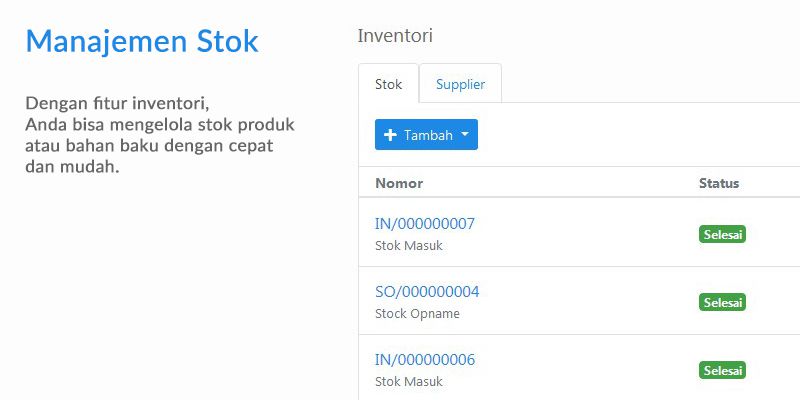Switch to the Supplier tab
800x400 pixels.
point(460,84)
